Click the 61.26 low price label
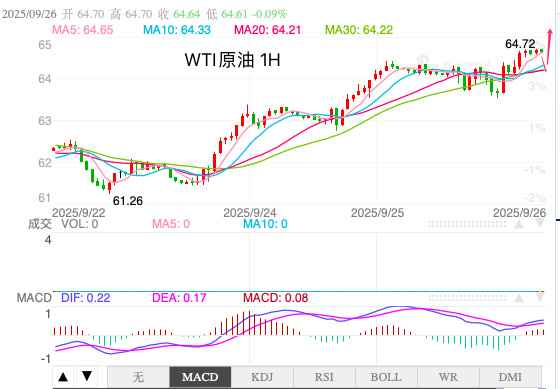 click(x=128, y=201)
